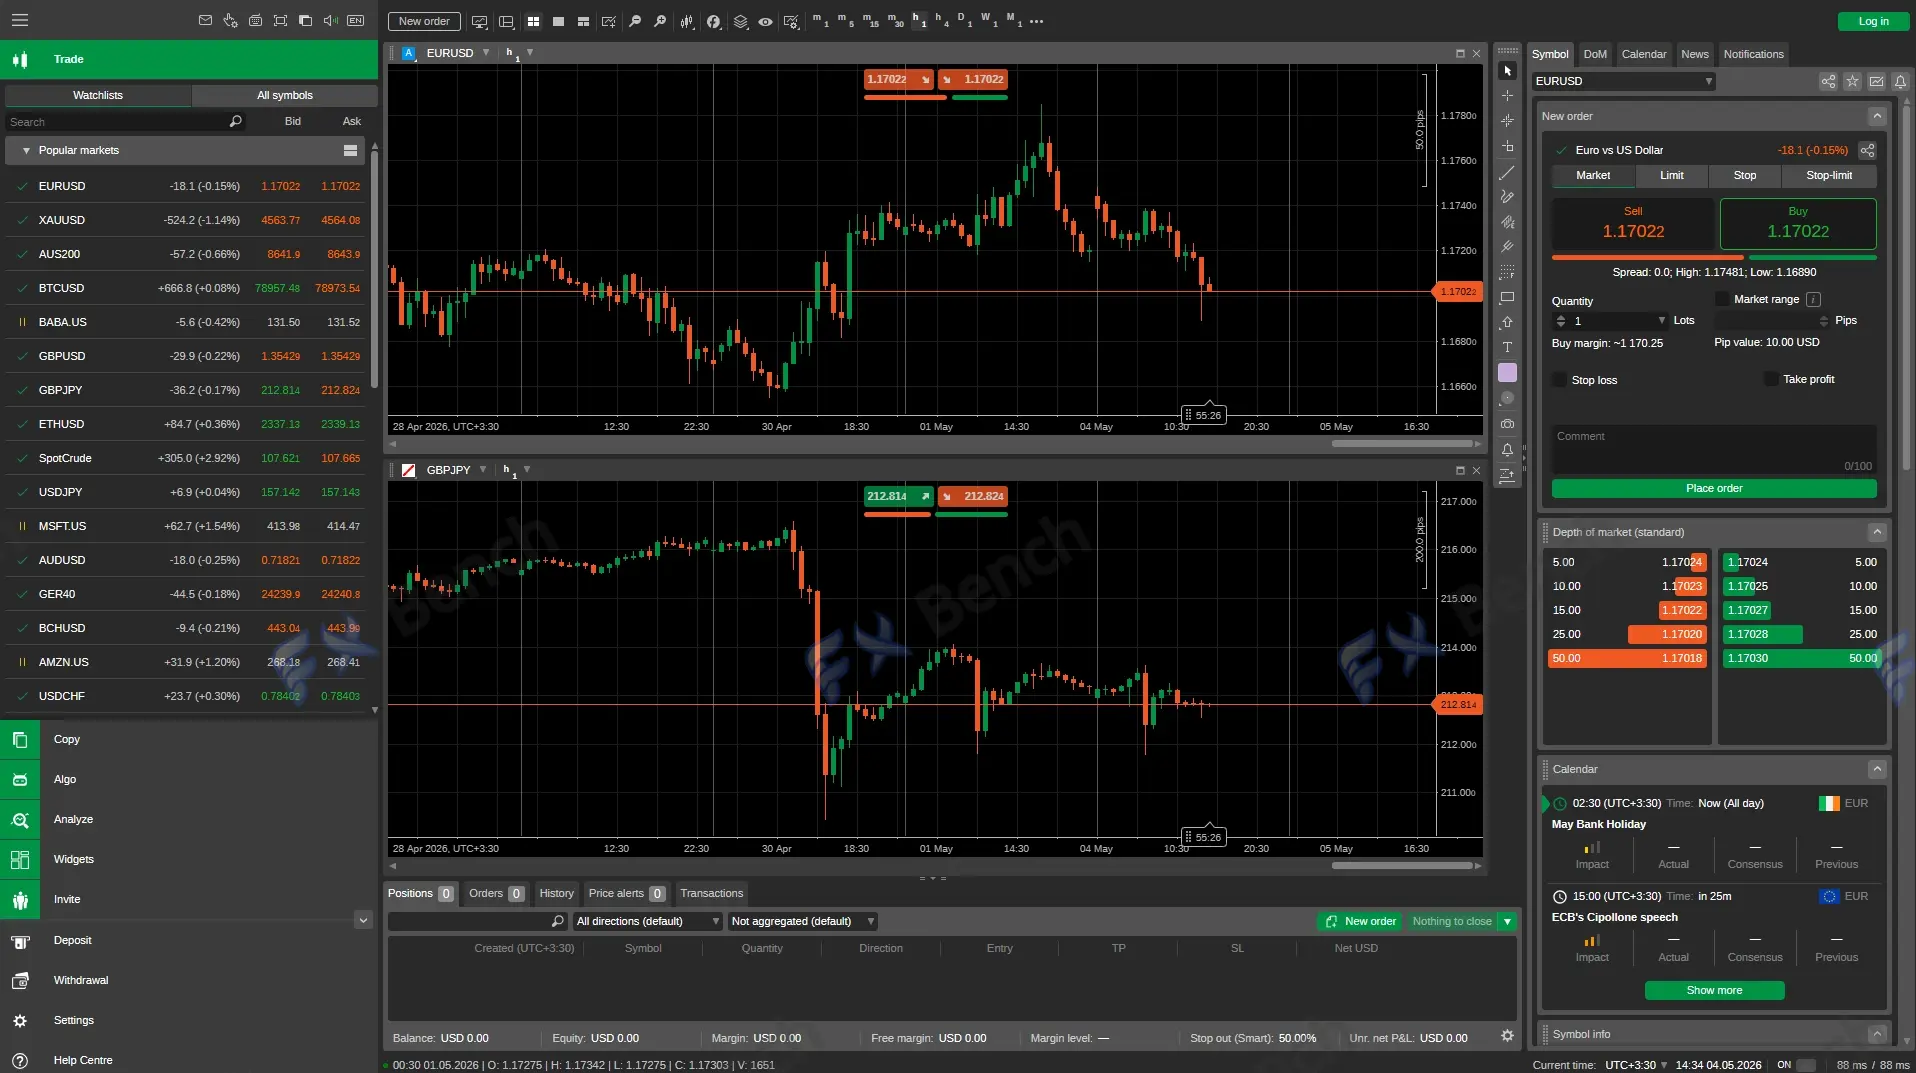Viewport: 1916px width, 1073px height.
Task: Switch to m15 timeframe
Action: pyautogui.click(x=871, y=21)
